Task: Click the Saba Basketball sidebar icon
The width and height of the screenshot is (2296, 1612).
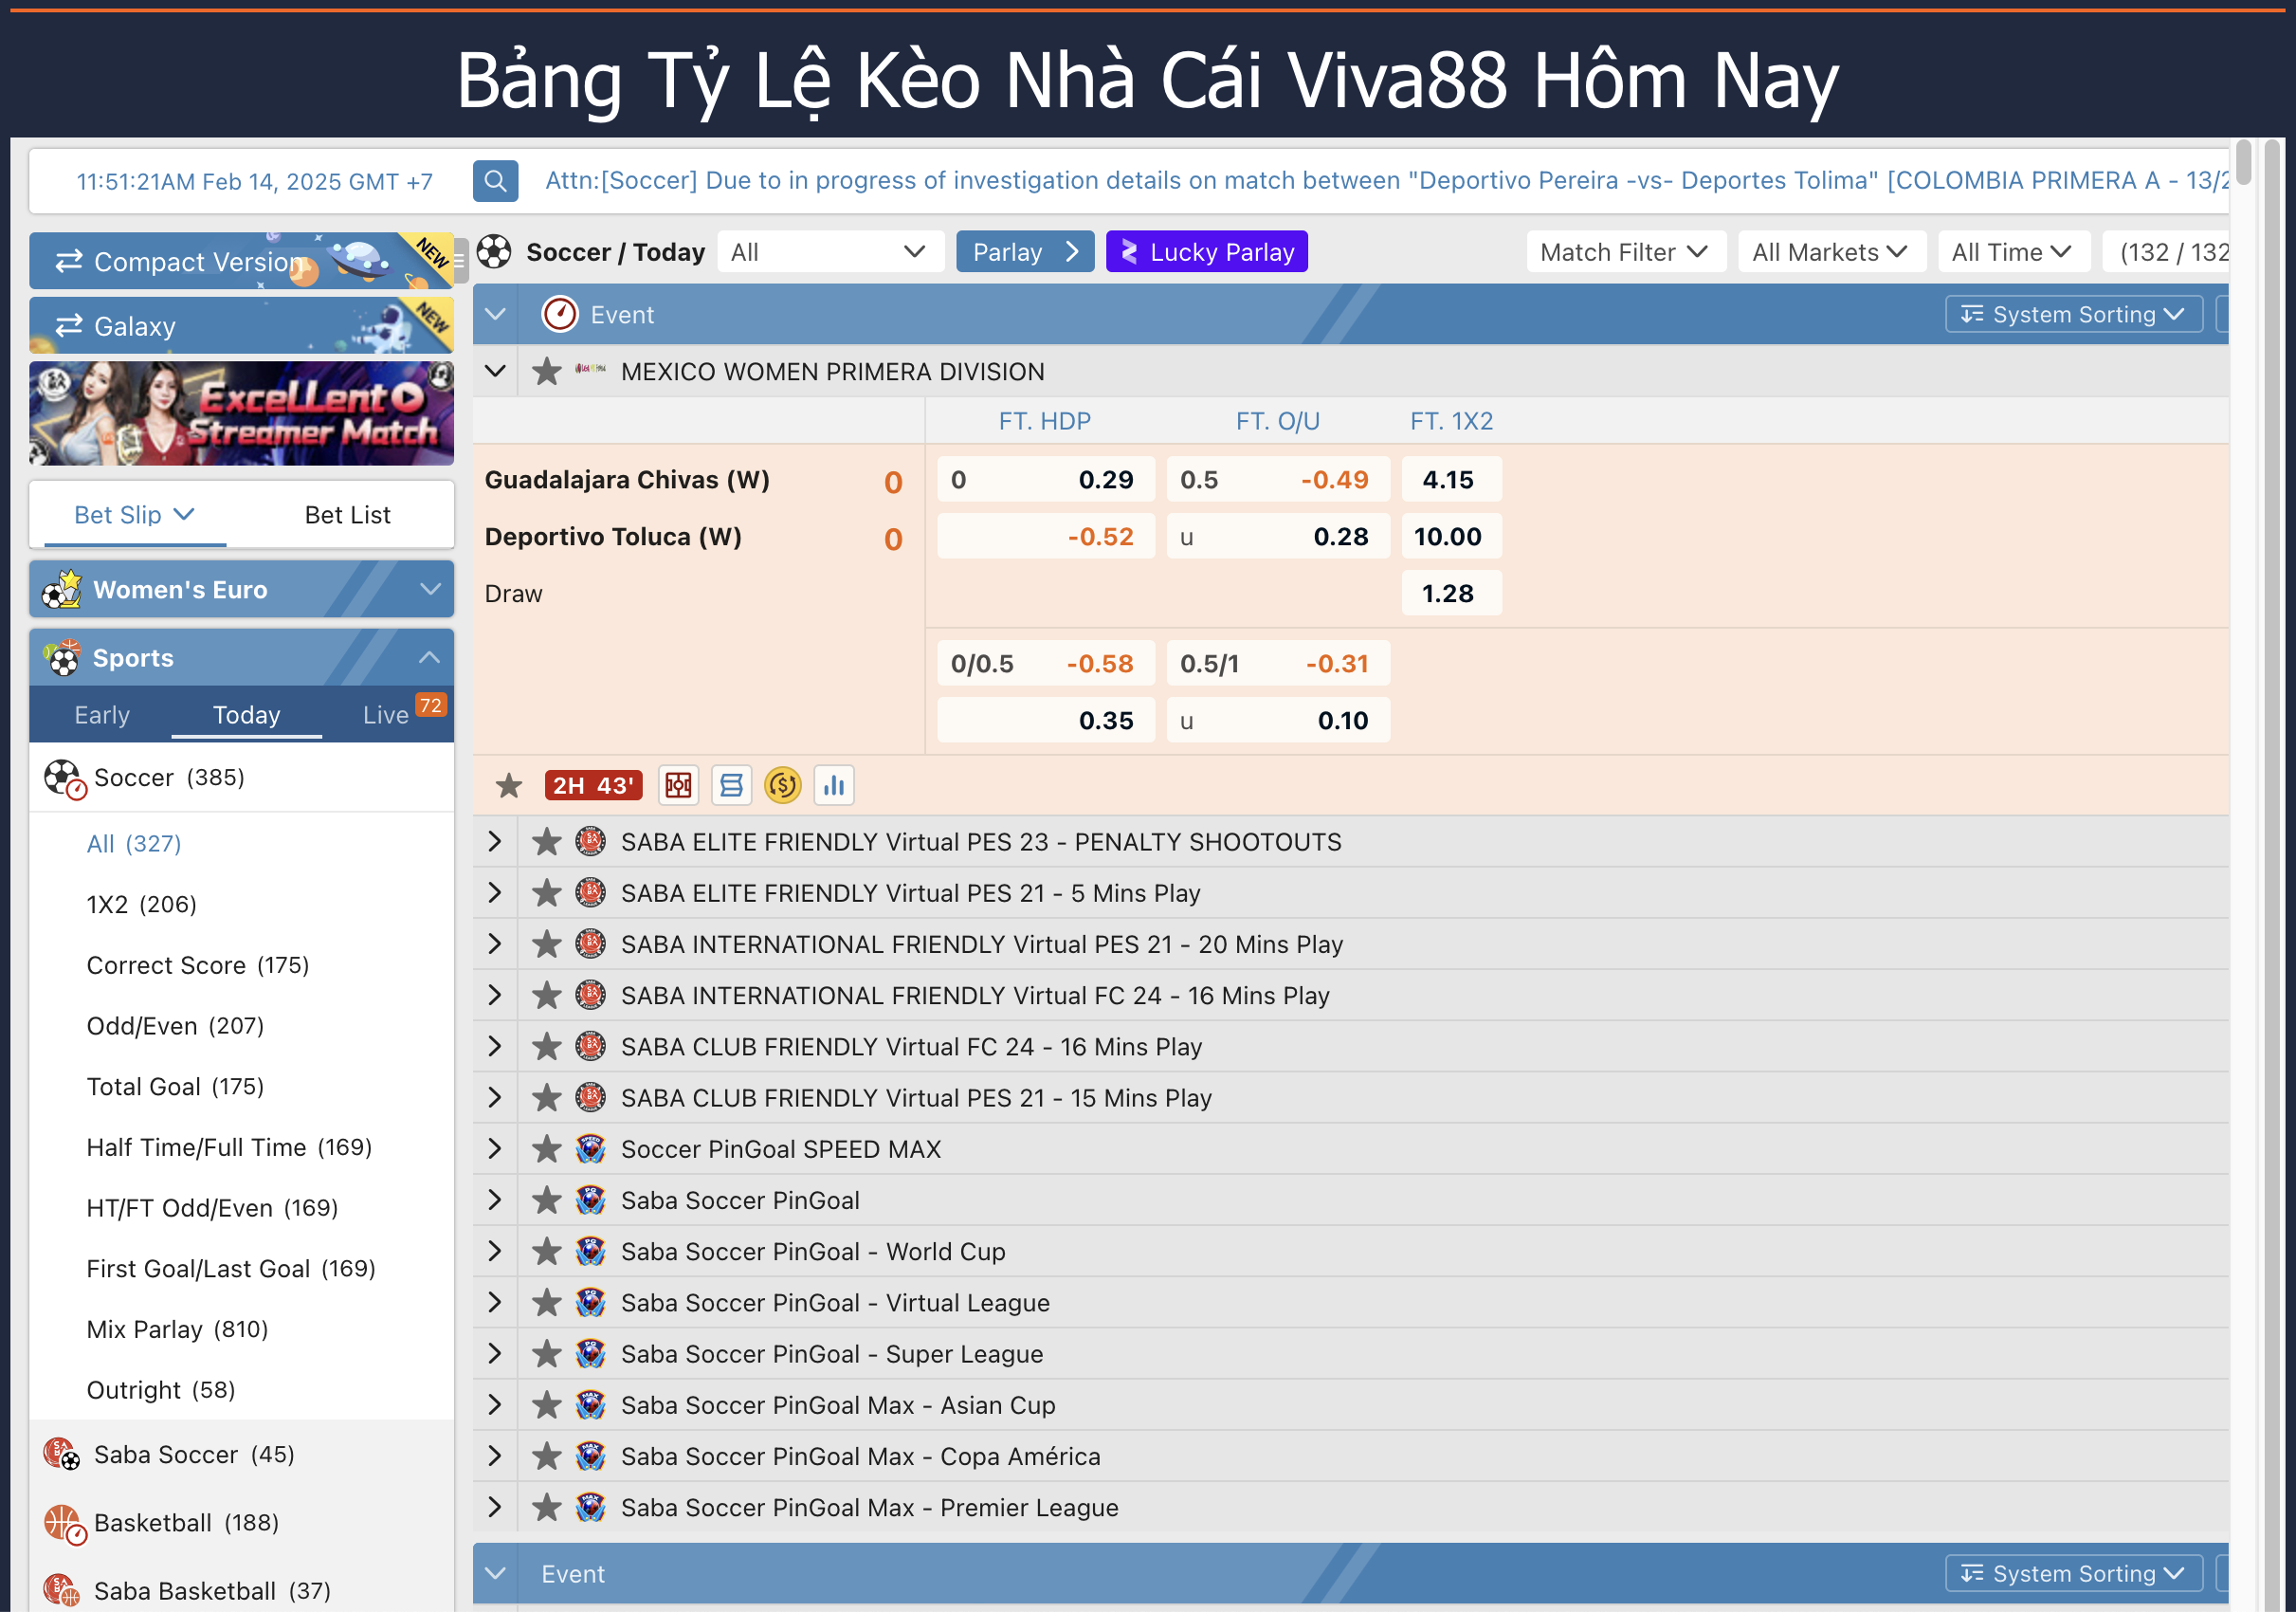Action: coord(62,1590)
